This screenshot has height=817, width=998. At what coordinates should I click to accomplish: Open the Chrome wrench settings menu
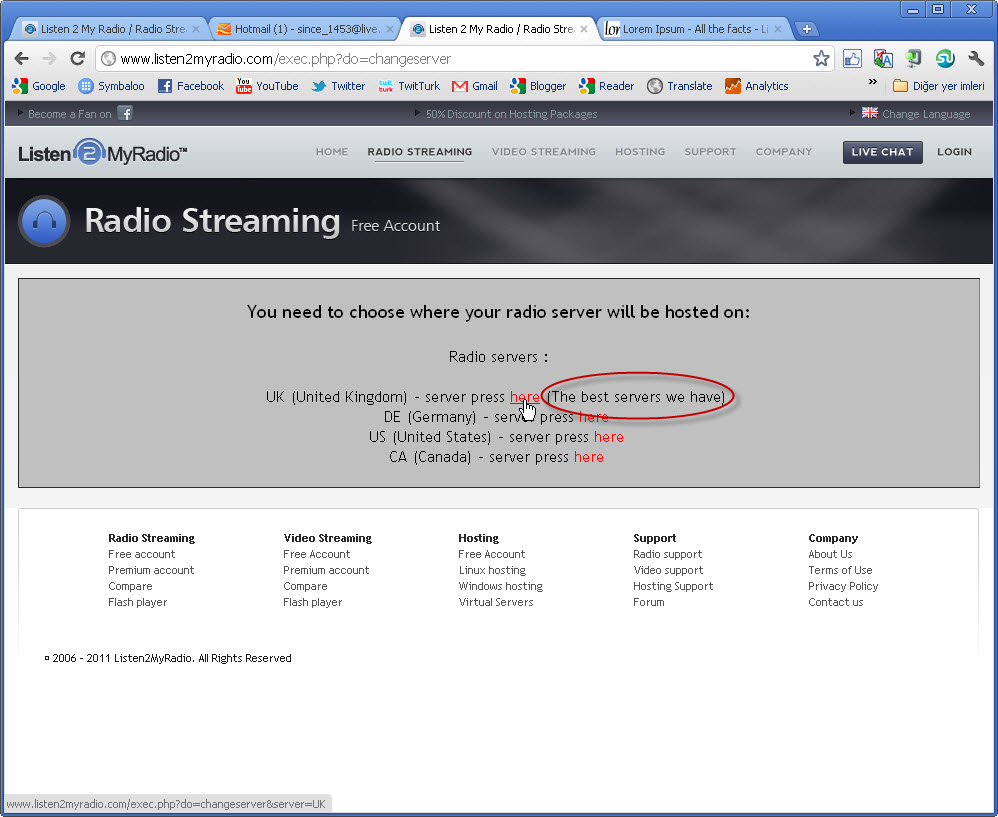976,59
